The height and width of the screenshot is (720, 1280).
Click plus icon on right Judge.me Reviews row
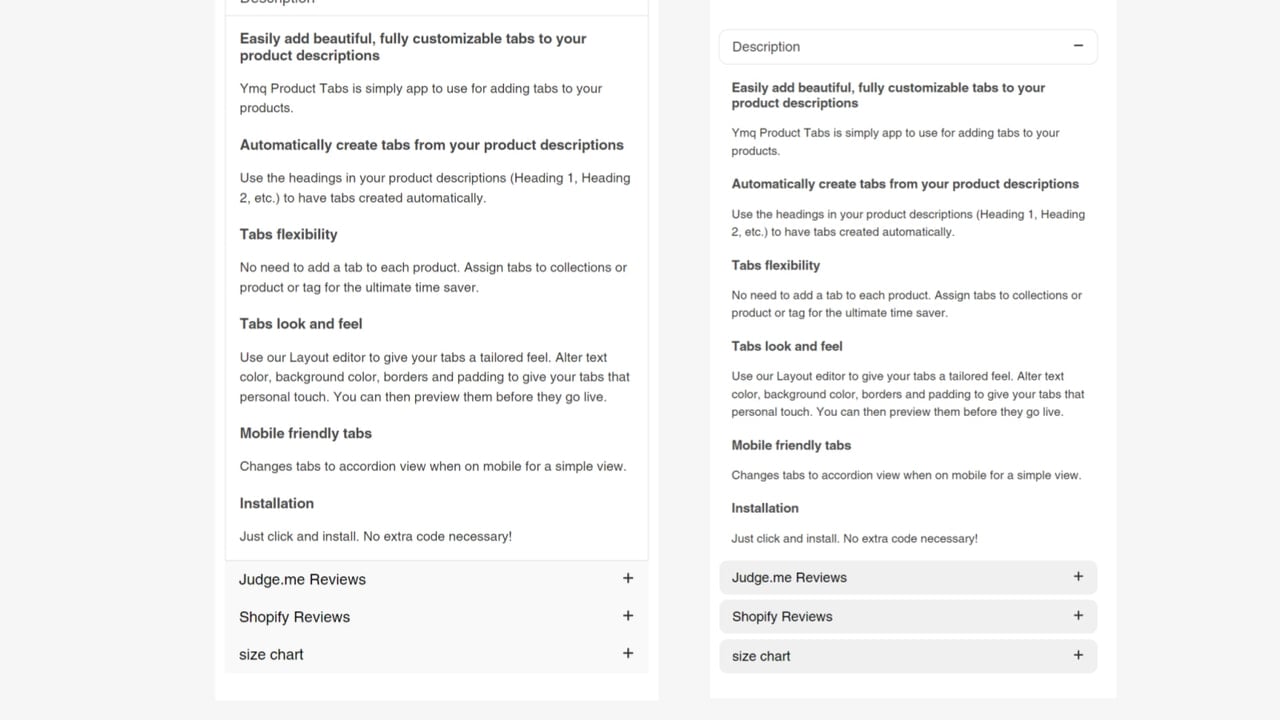point(1078,576)
